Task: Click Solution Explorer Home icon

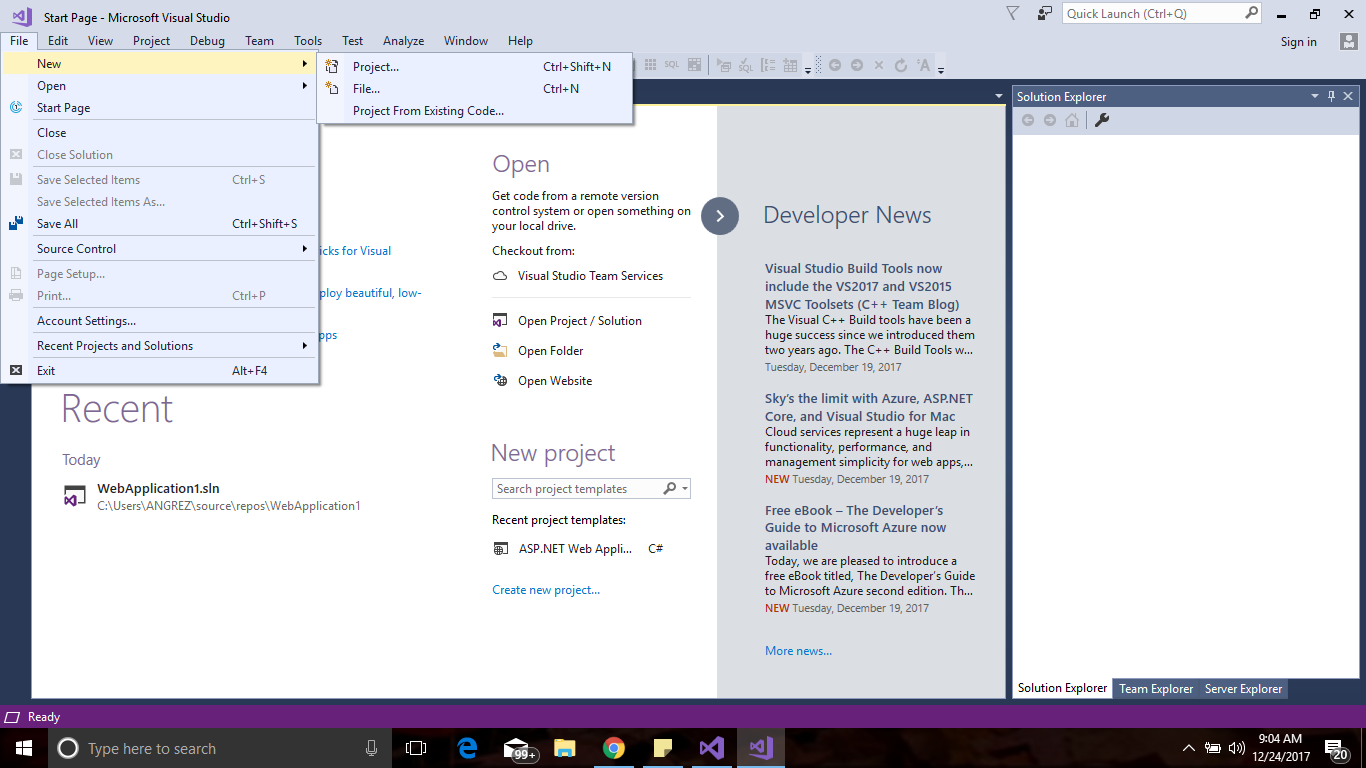Action: (x=1072, y=120)
